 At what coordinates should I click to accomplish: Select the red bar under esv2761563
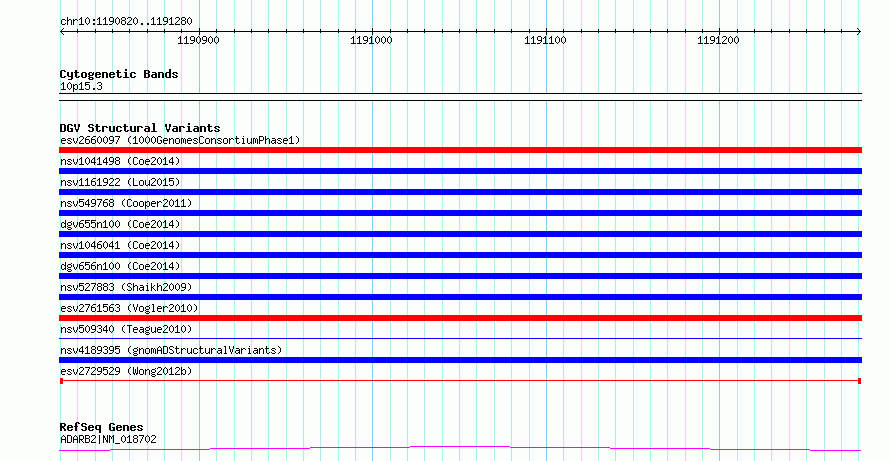point(460,318)
